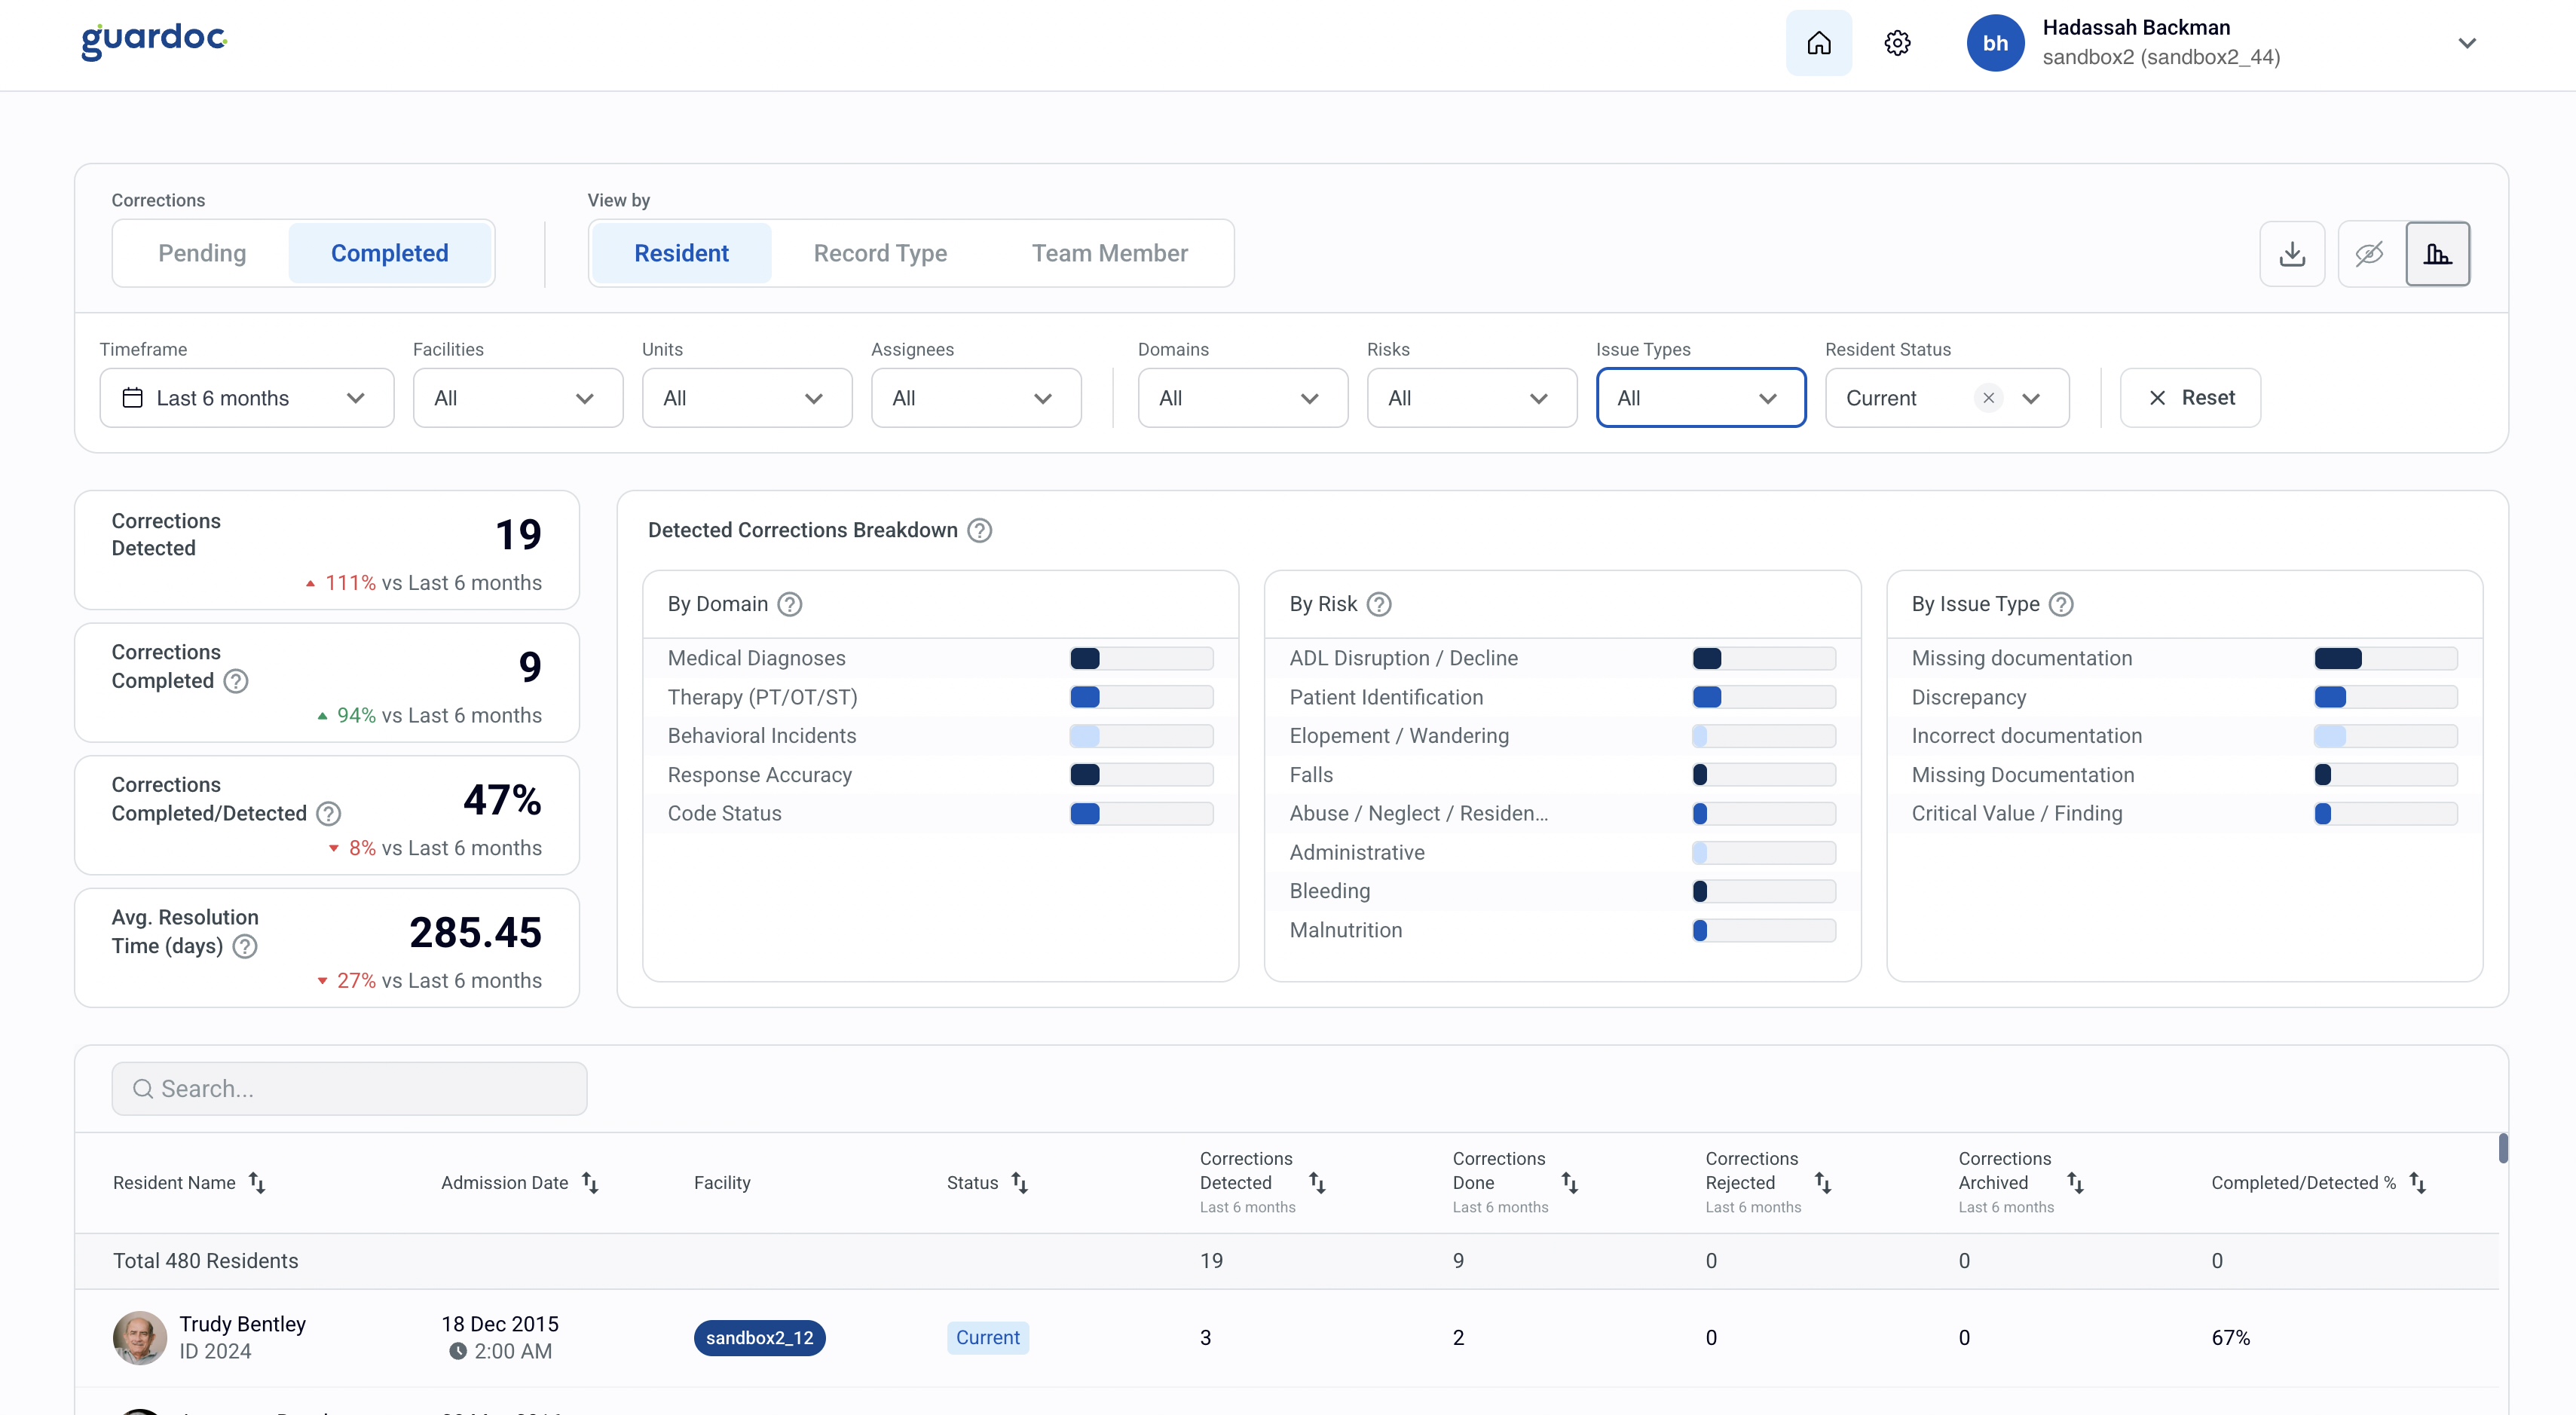The width and height of the screenshot is (2576, 1415).
Task: Click the Reset filters button
Action: 2190,397
